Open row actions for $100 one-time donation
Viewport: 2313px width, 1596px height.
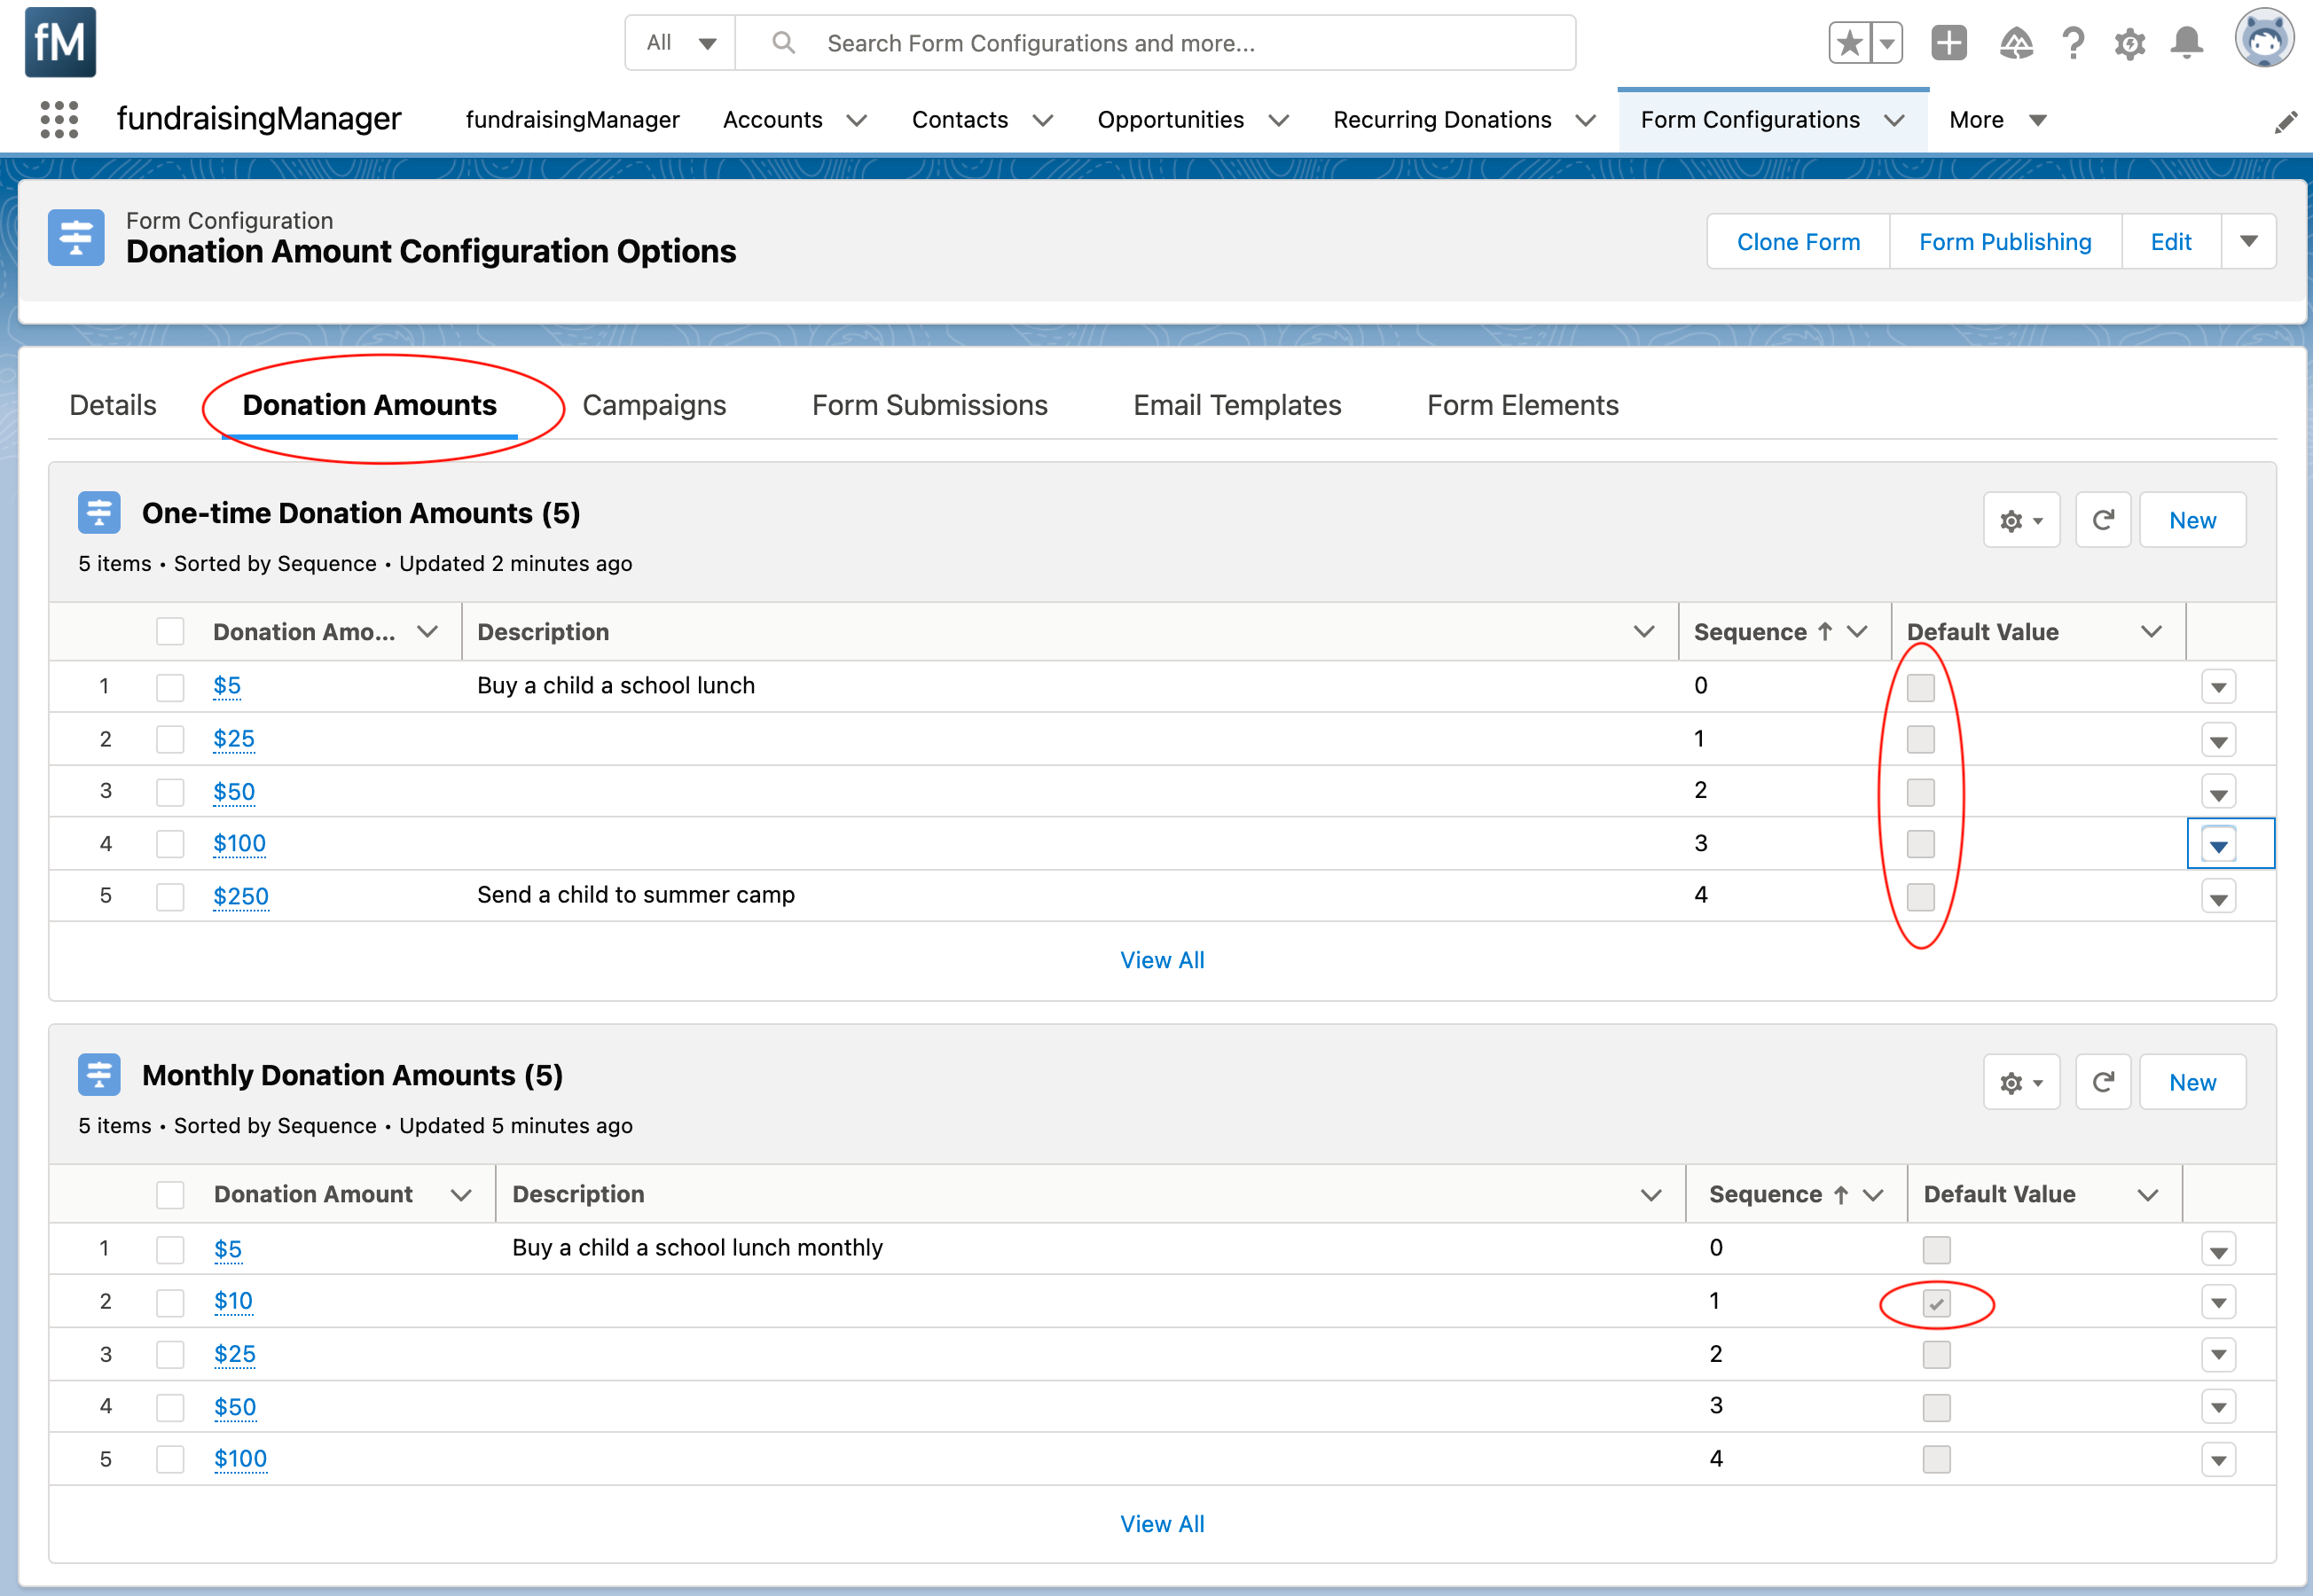(x=2219, y=845)
